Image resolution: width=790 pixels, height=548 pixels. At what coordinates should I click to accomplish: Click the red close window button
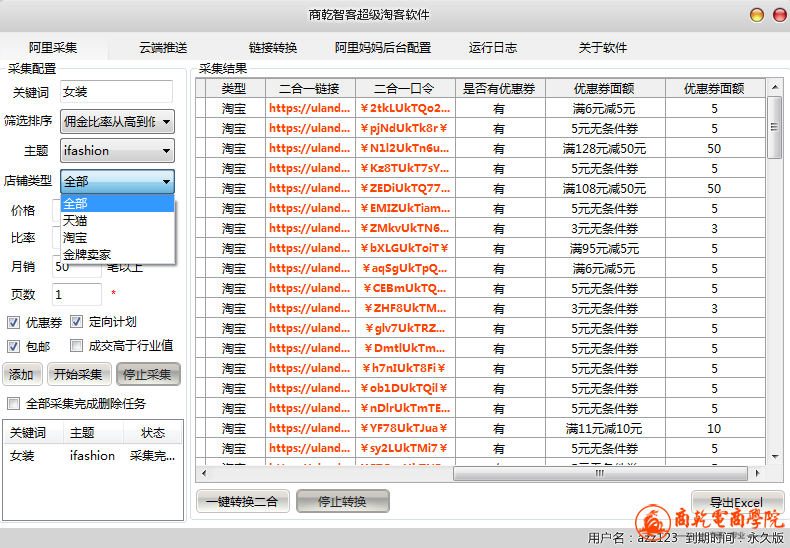tap(780, 15)
